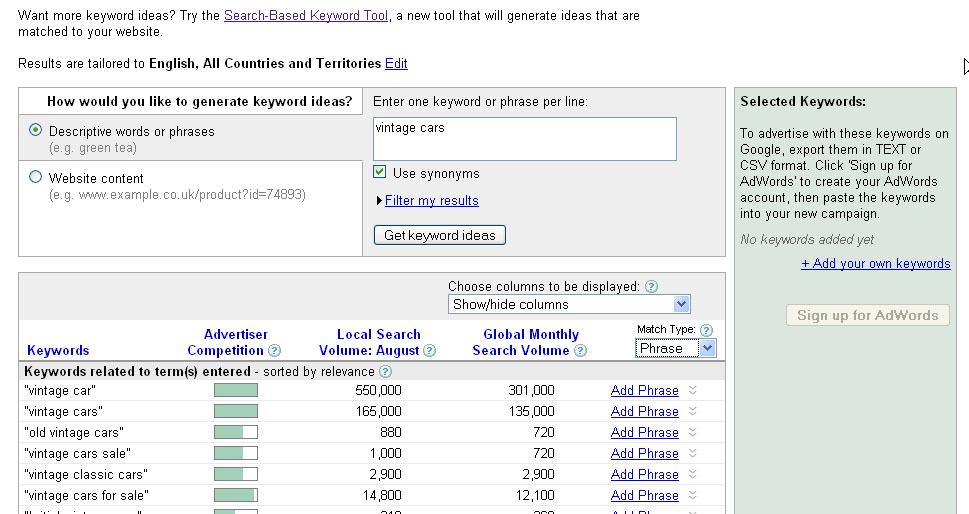Select Website content radio button
The width and height of the screenshot is (969, 514).
(36, 177)
